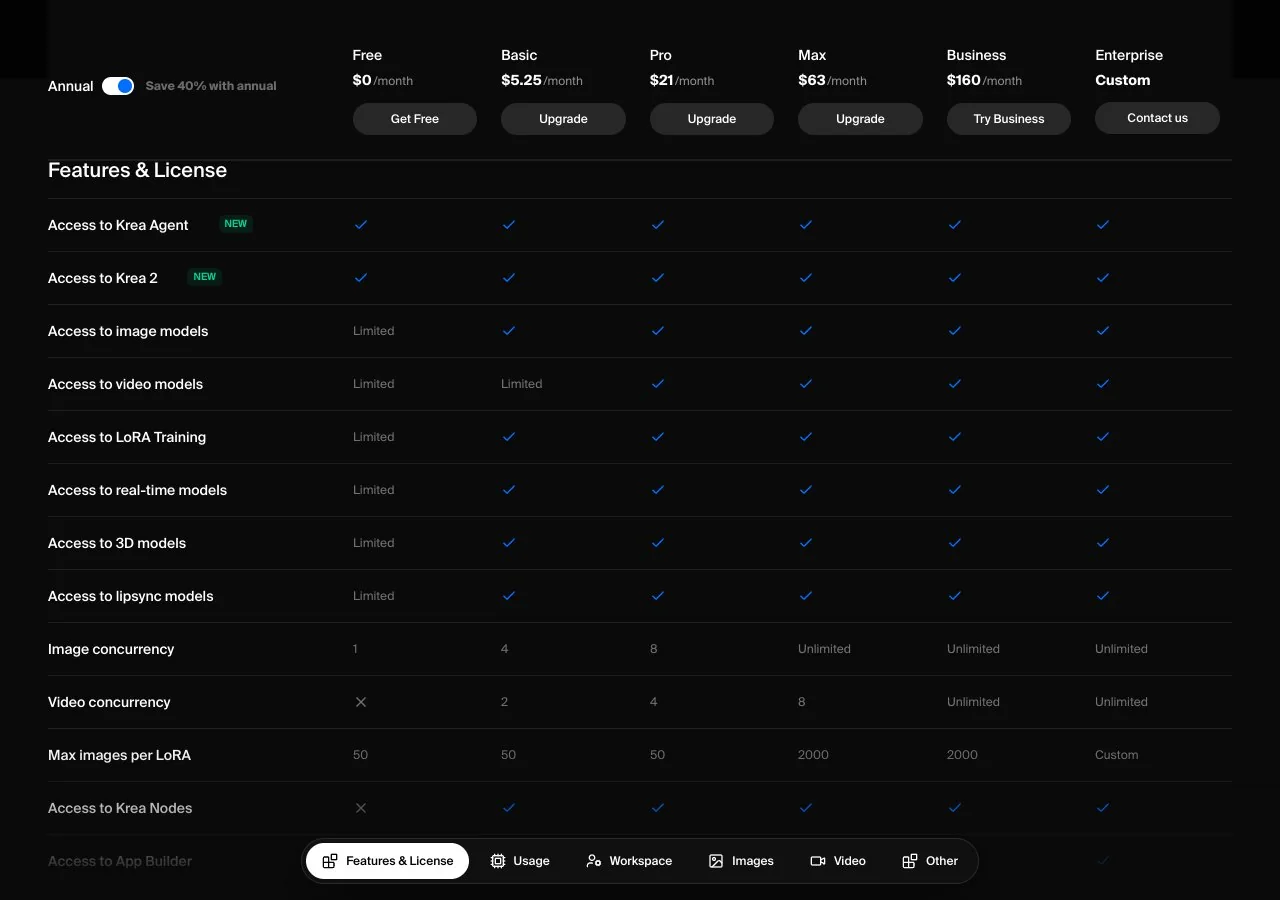Click the Enterprise checkmark for 3D models
The height and width of the screenshot is (900, 1280).
(x=1103, y=543)
